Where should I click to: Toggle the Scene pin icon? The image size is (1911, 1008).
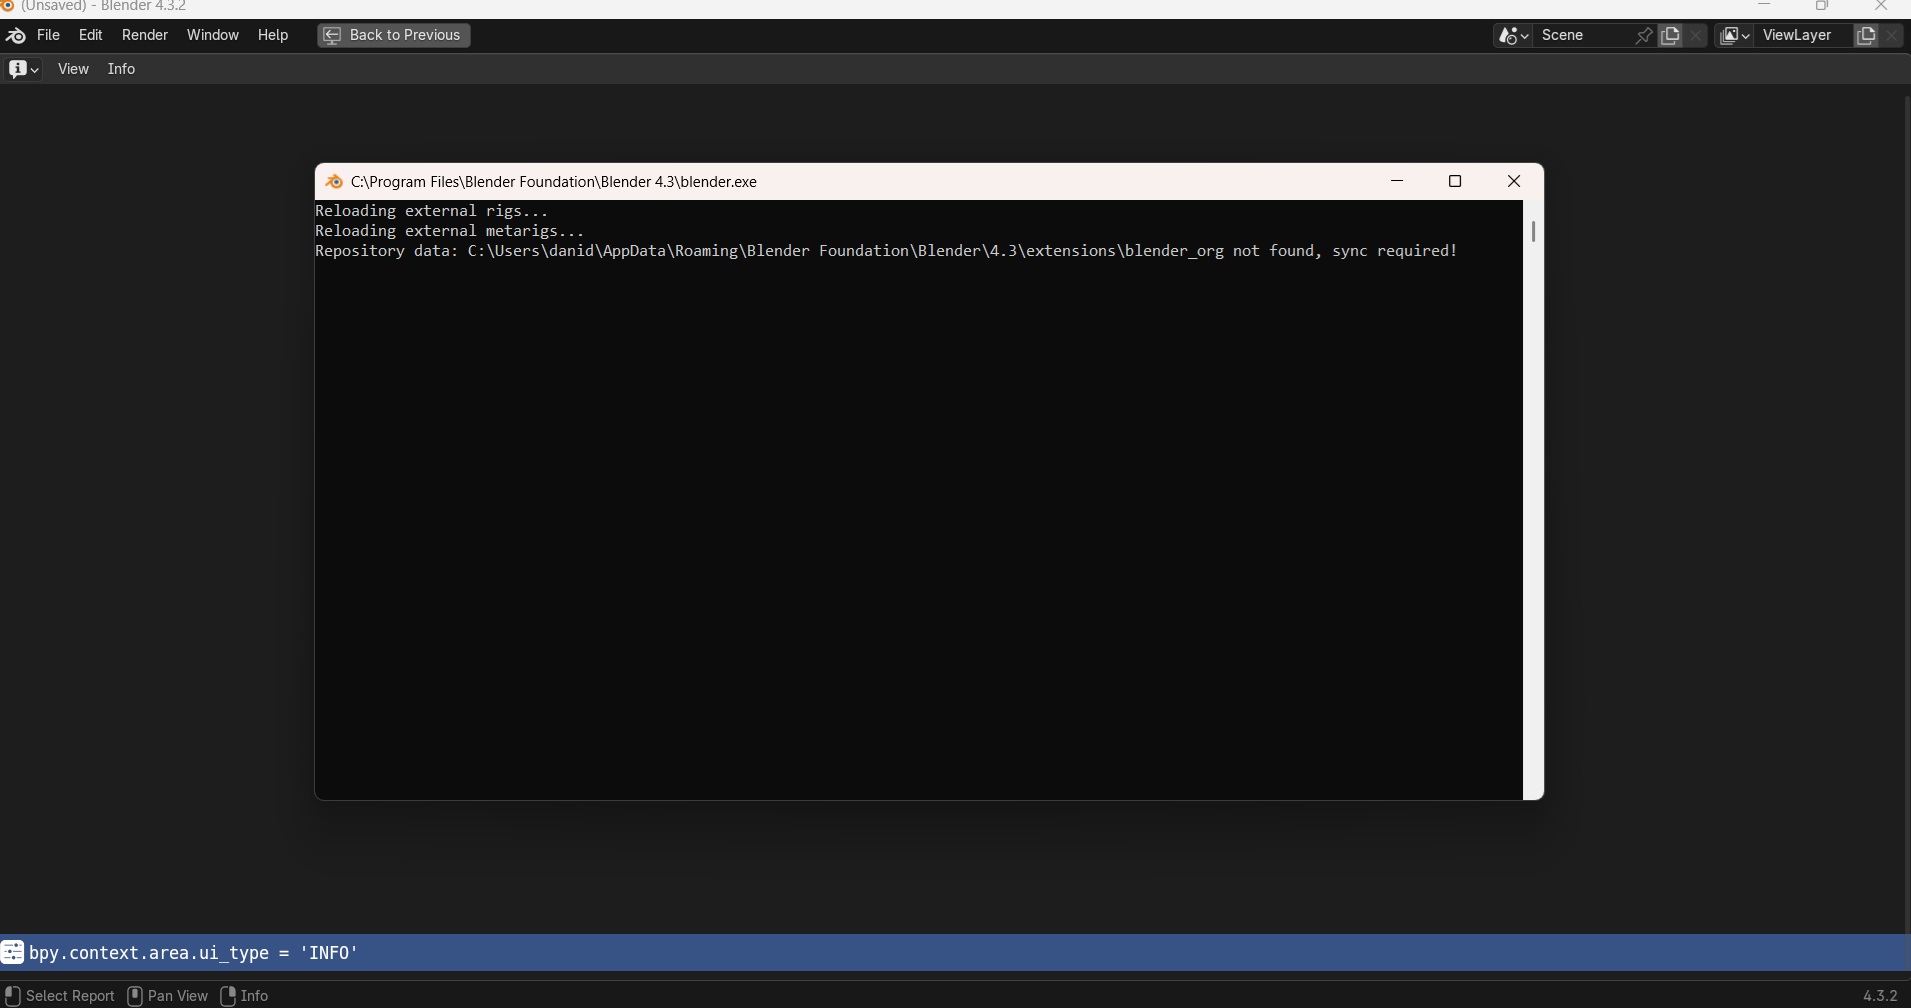coord(1643,35)
